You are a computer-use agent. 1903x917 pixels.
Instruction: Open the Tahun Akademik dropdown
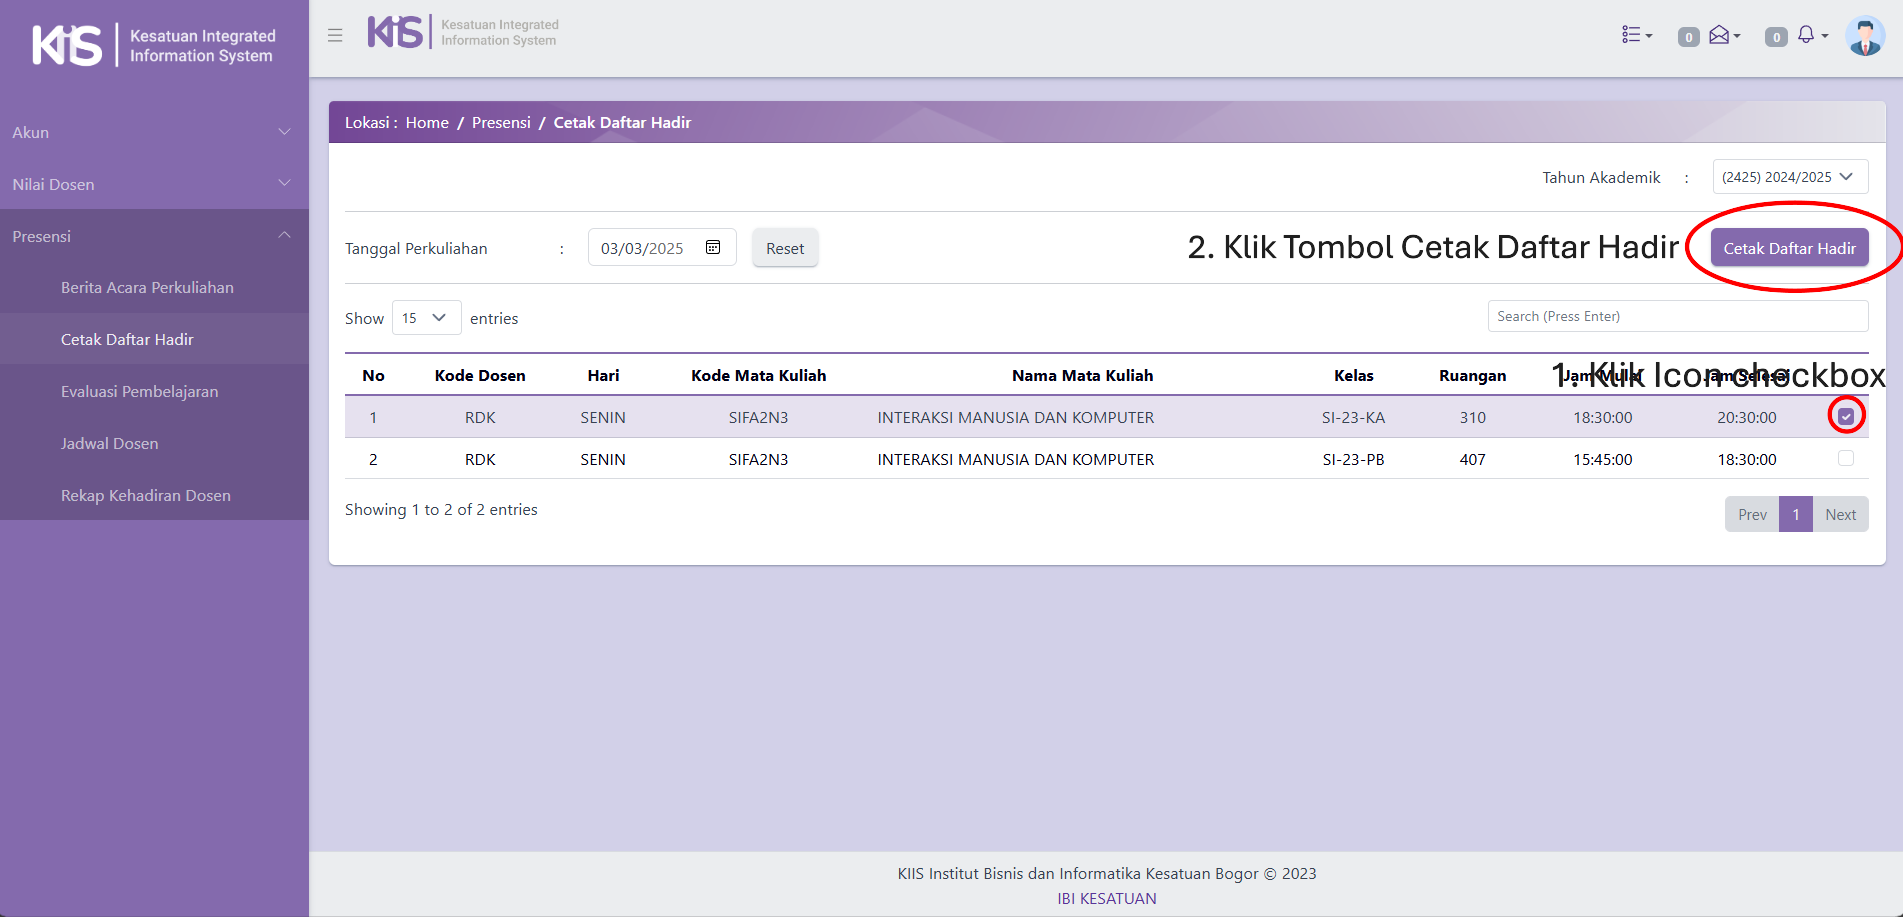(x=1789, y=177)
